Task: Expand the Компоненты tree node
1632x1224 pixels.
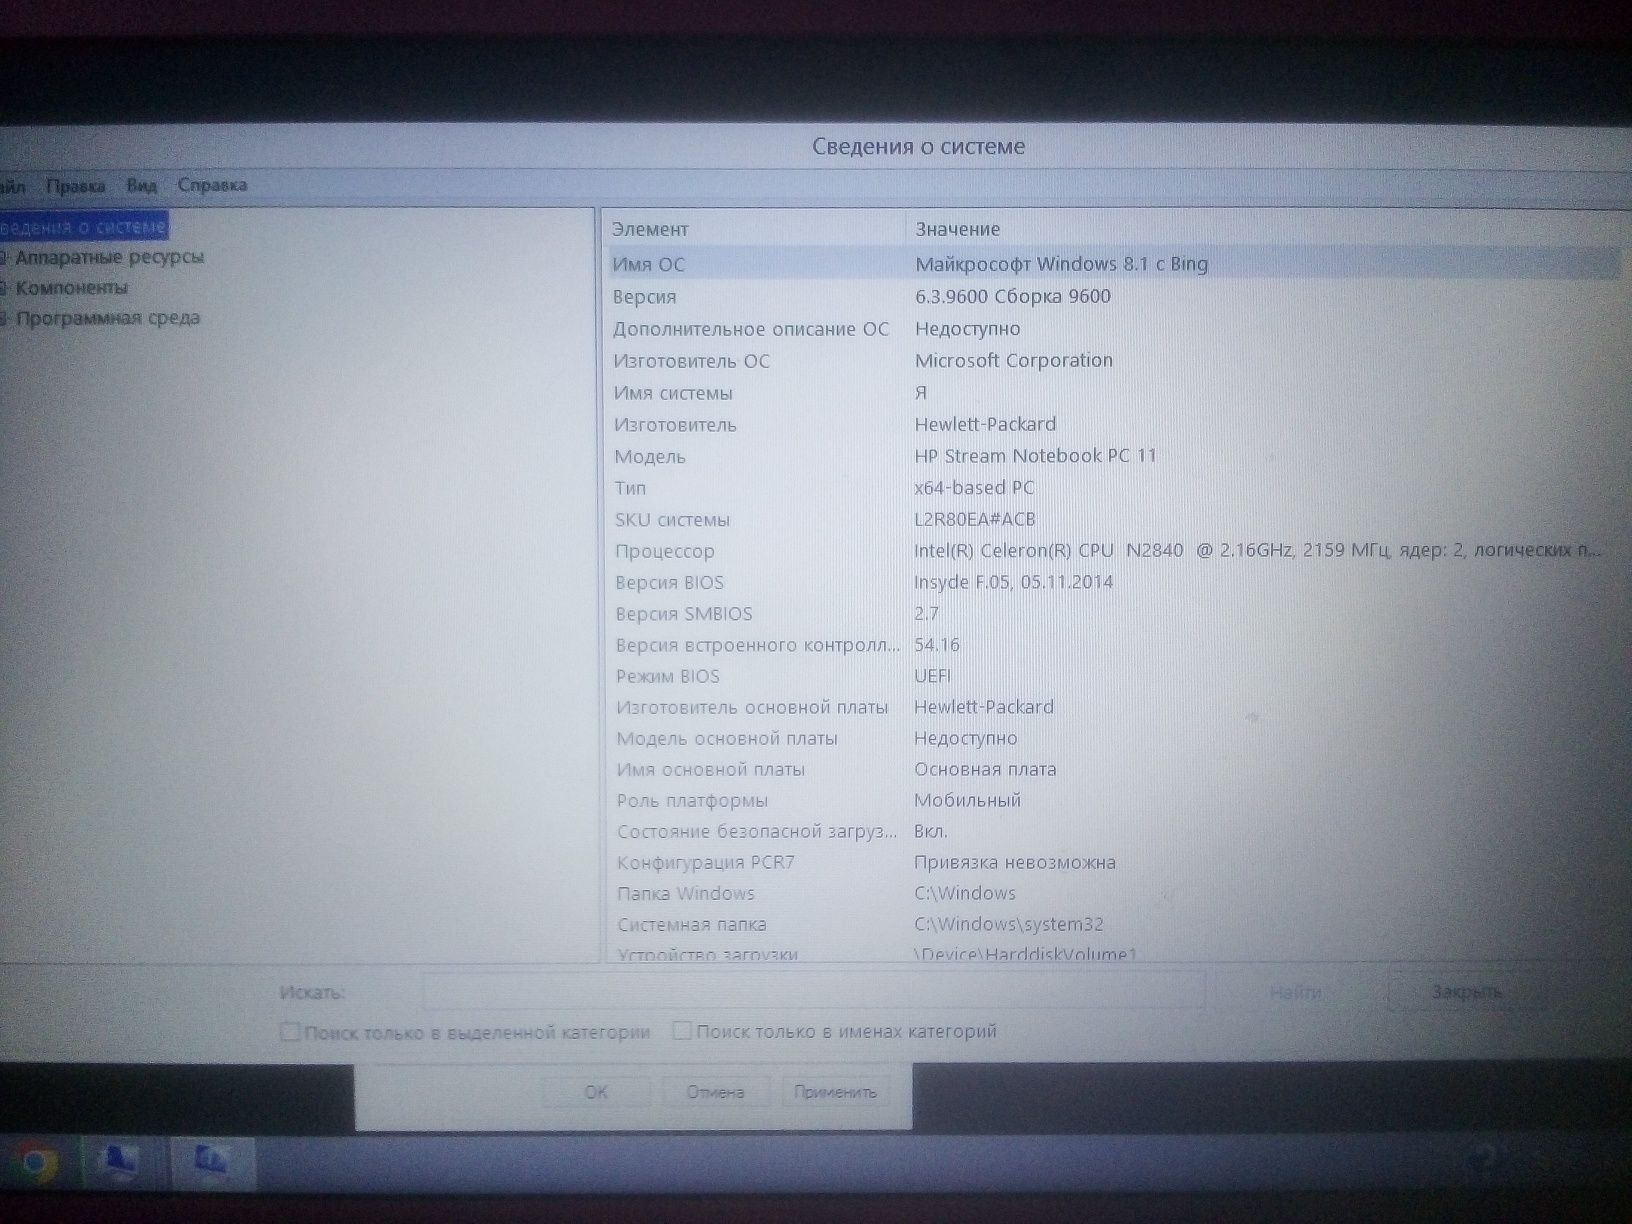Action: [x=4, y=288]
